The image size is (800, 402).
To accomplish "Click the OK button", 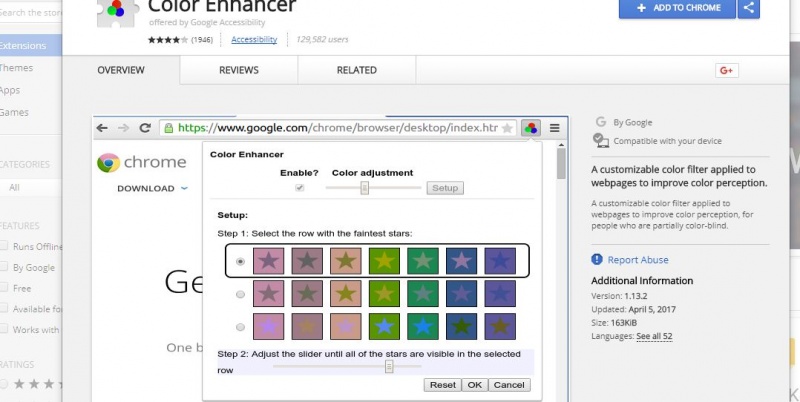I will pos(474,385).
